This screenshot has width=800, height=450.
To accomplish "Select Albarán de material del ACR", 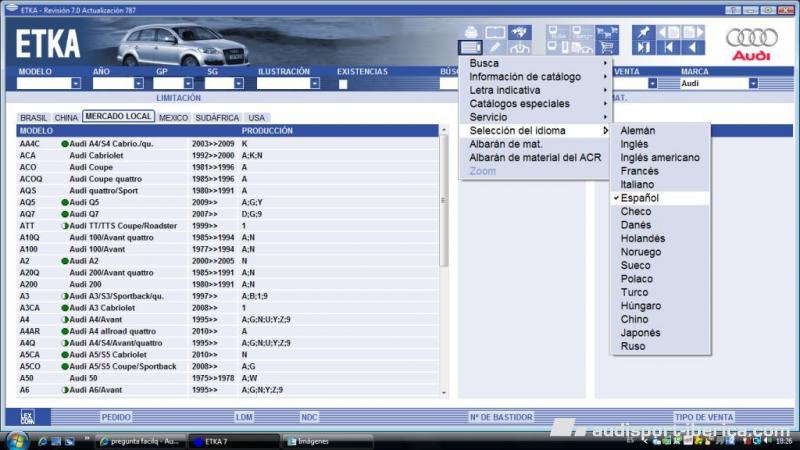I will (534, 158).
